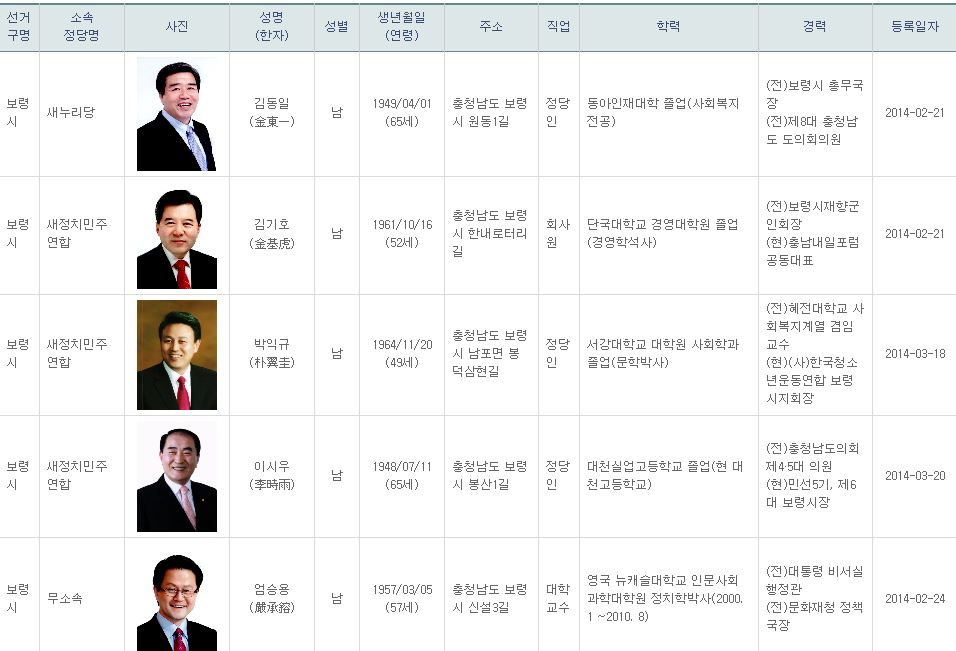Click the 선거구명 column header
This screenshot has width=956, height=651.
click(x=19, y=26)
